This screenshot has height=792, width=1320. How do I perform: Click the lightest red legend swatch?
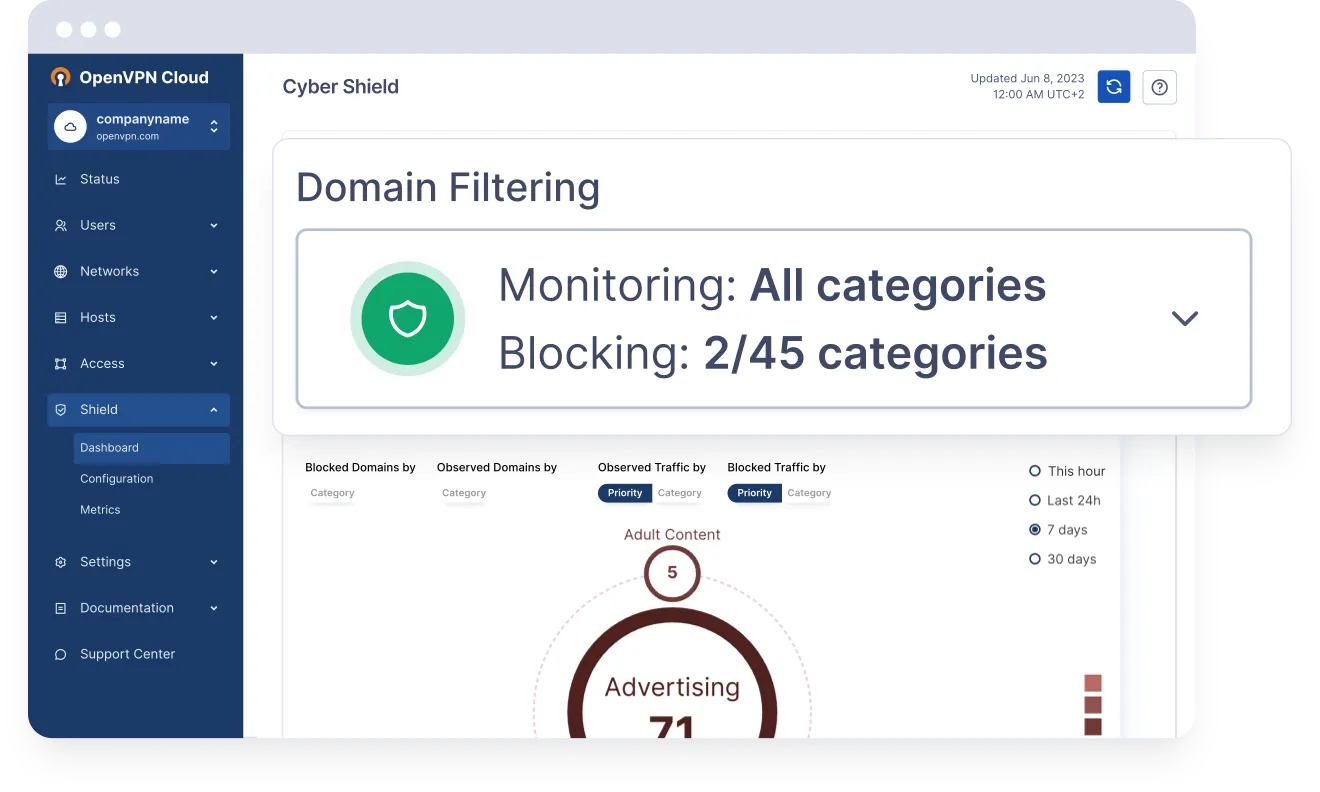pos(1093,683)
